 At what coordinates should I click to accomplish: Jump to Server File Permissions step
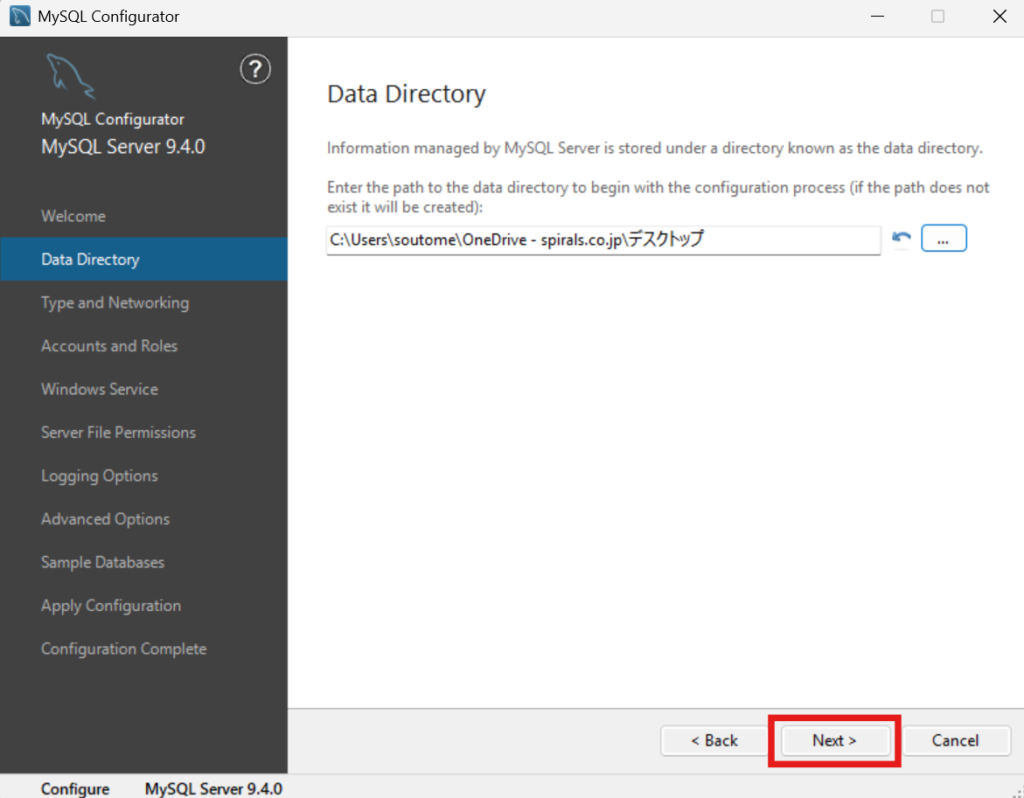coord(118,433)
